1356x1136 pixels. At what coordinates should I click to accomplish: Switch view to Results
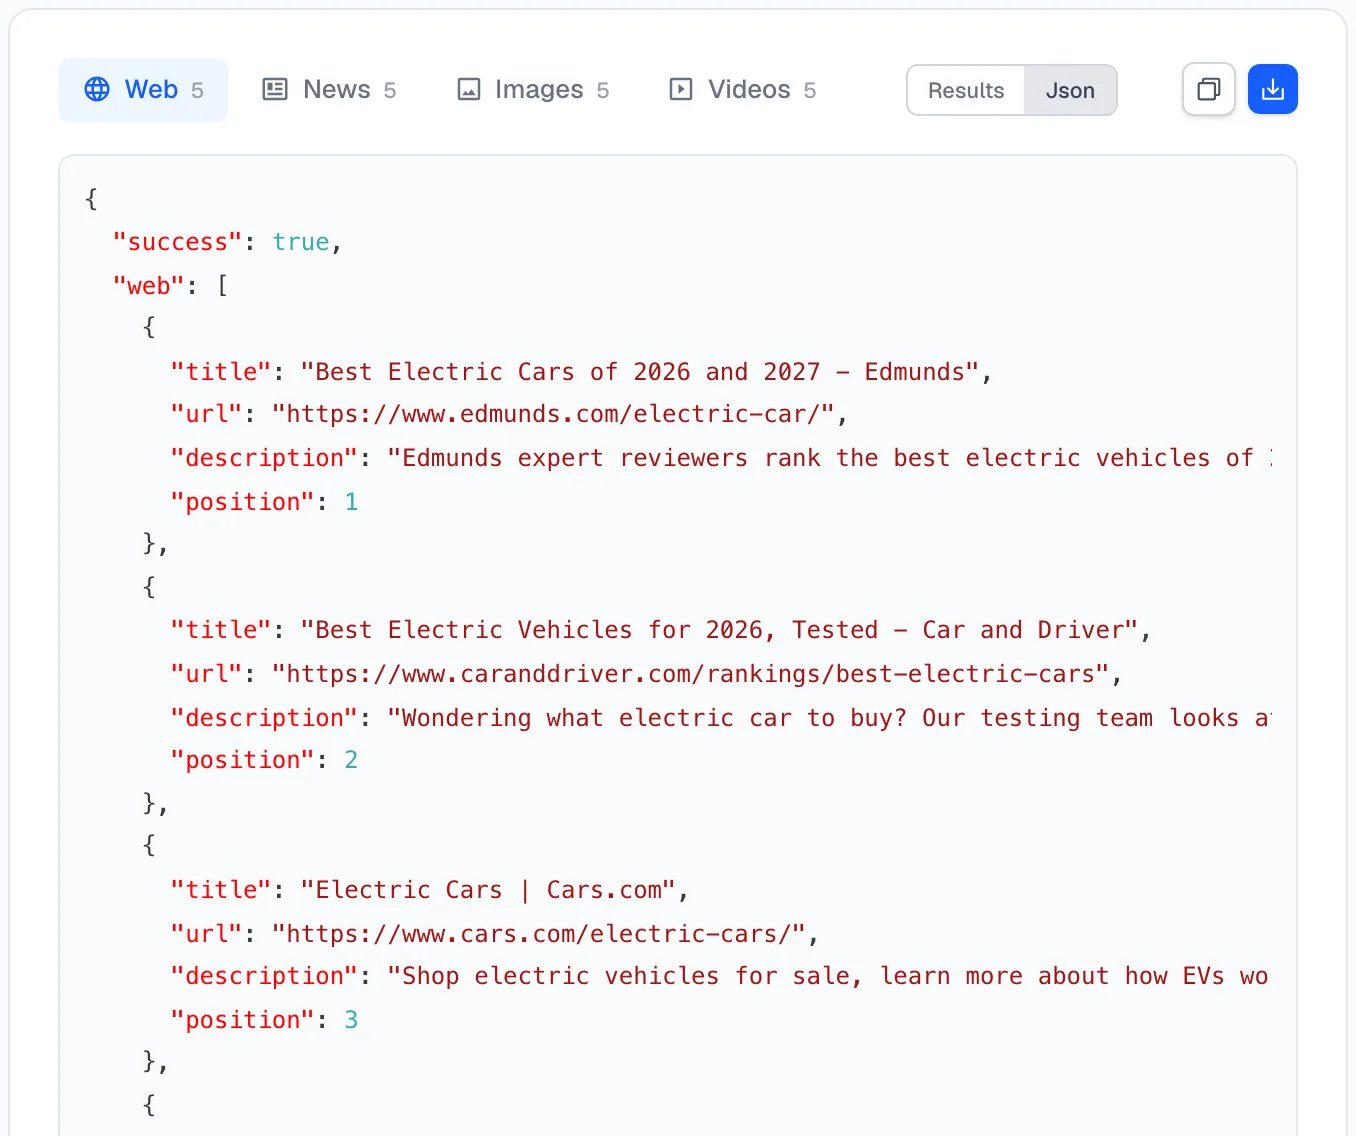(966, 91)
